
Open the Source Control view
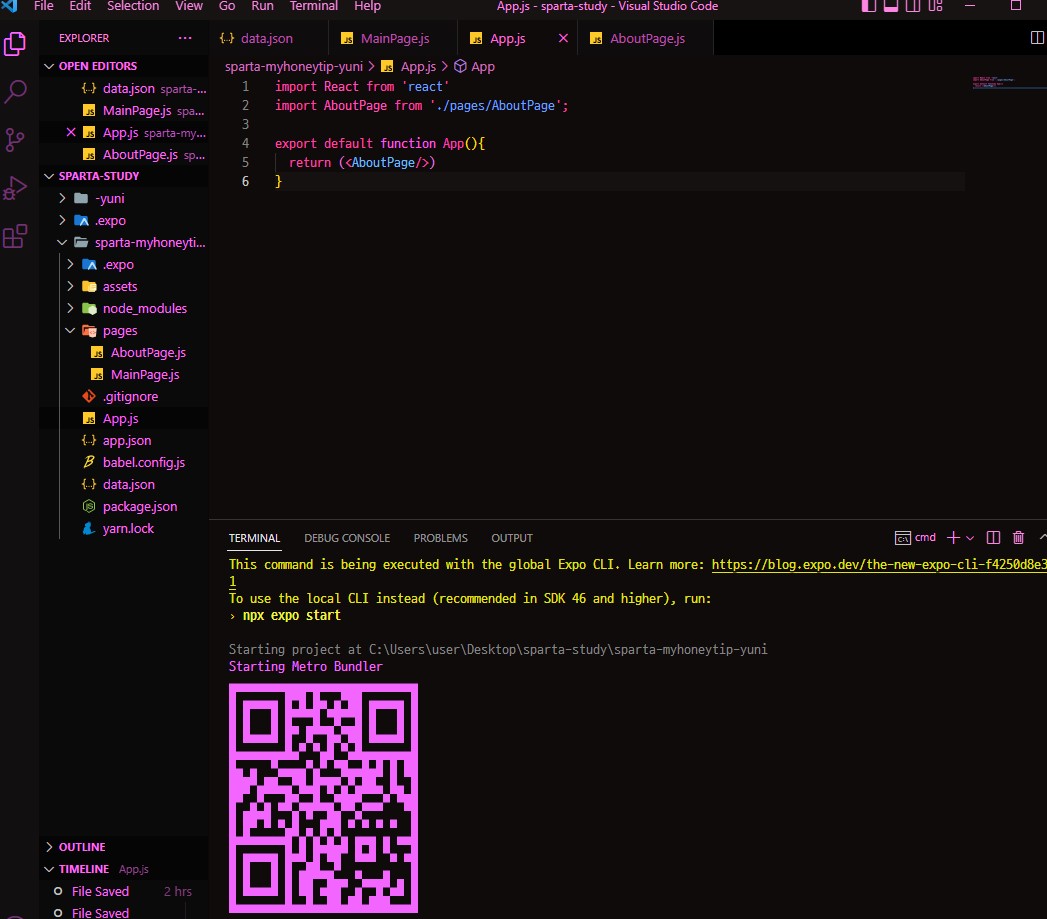click(15, 140)
